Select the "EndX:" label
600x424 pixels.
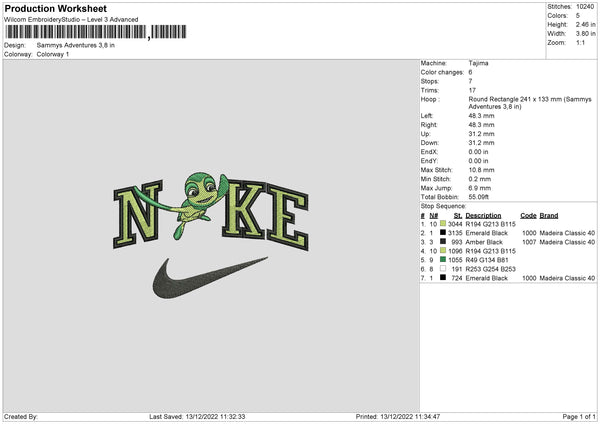pos(429,152)
